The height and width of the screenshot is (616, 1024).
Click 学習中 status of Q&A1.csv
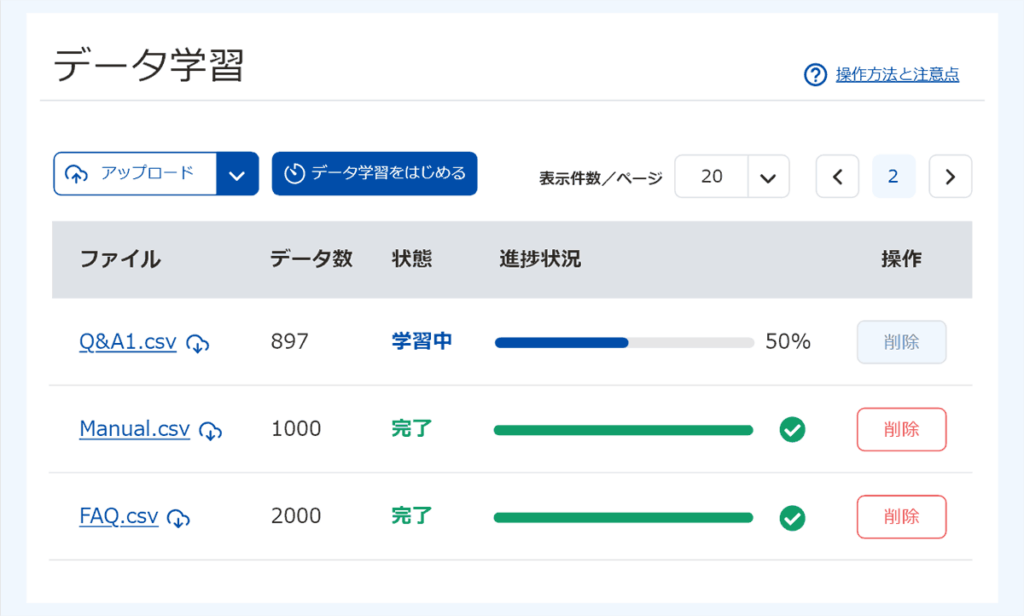coord(422,341)
